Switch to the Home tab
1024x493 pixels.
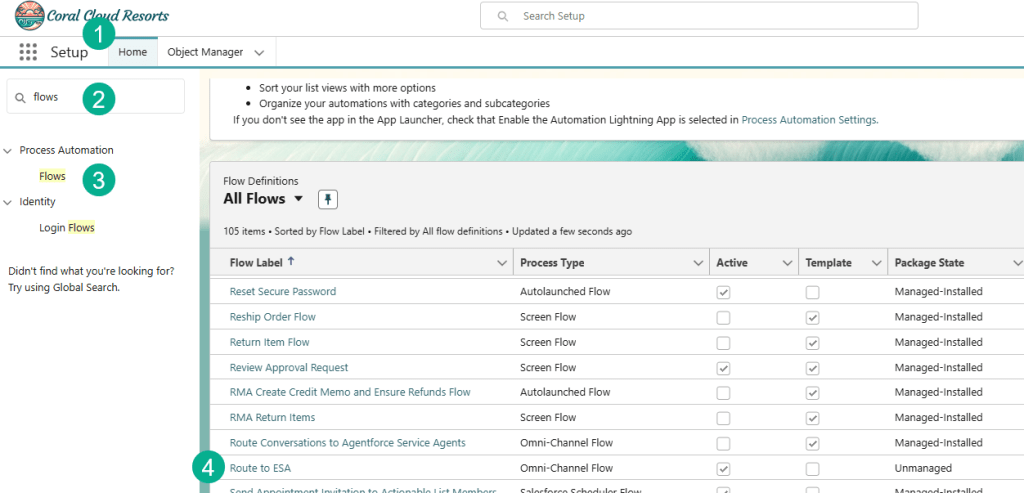(132, 52)
